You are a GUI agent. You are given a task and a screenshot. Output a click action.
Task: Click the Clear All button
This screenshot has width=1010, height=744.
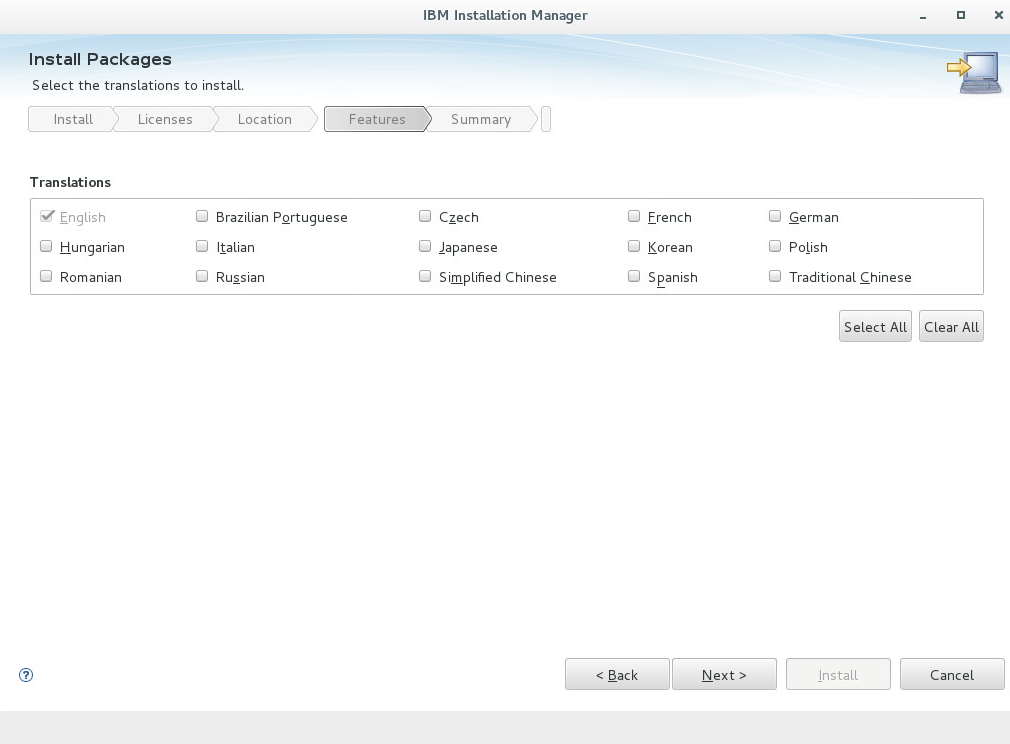pos(951,327)
